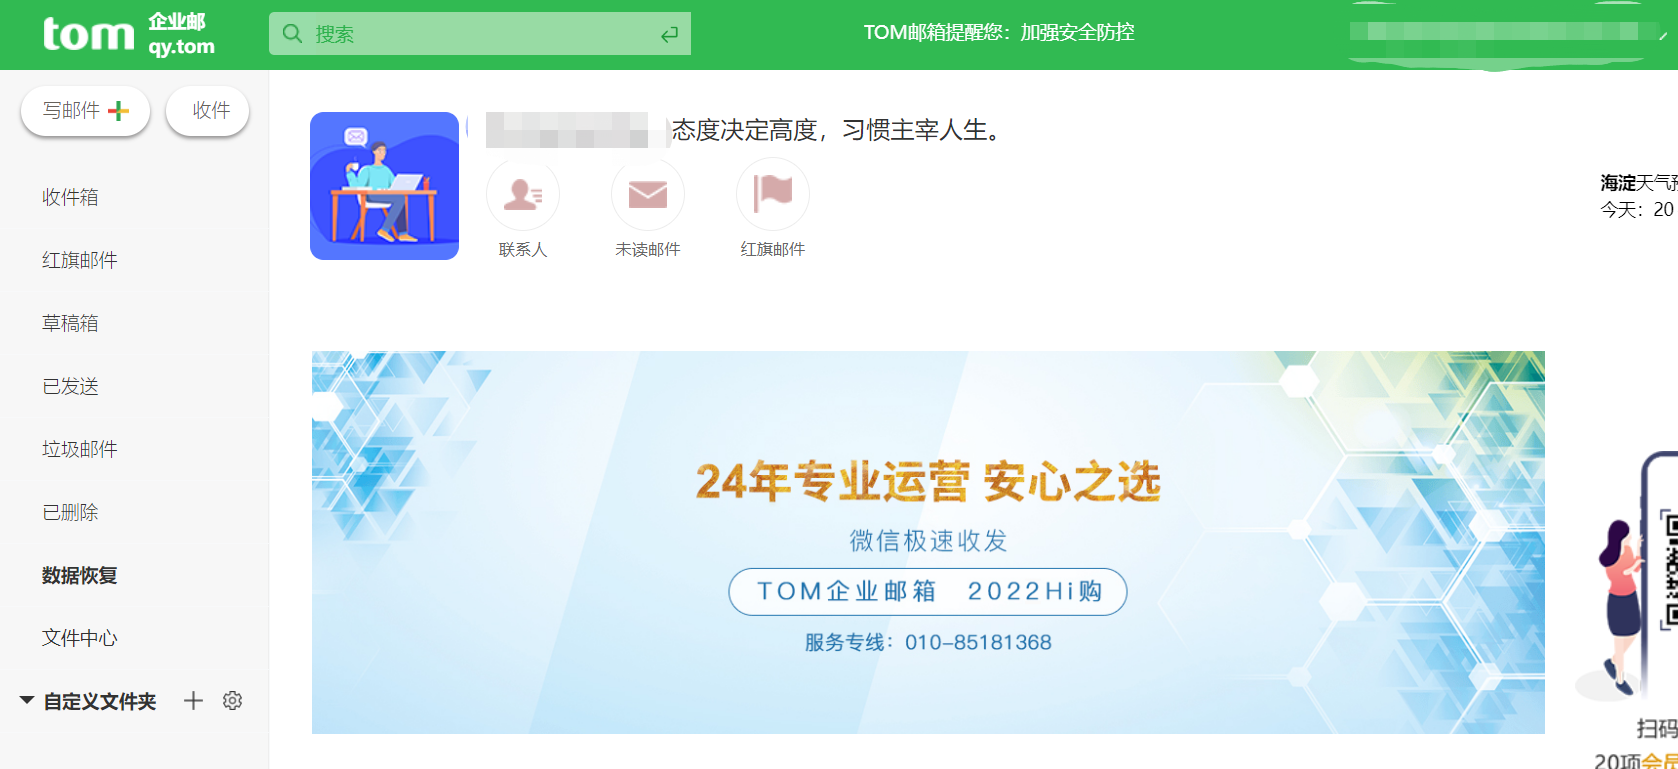Viewport: 1678px width, 769px height.
Task: Click the TOM邮箱提醒您 security notice
Action: 999,32
